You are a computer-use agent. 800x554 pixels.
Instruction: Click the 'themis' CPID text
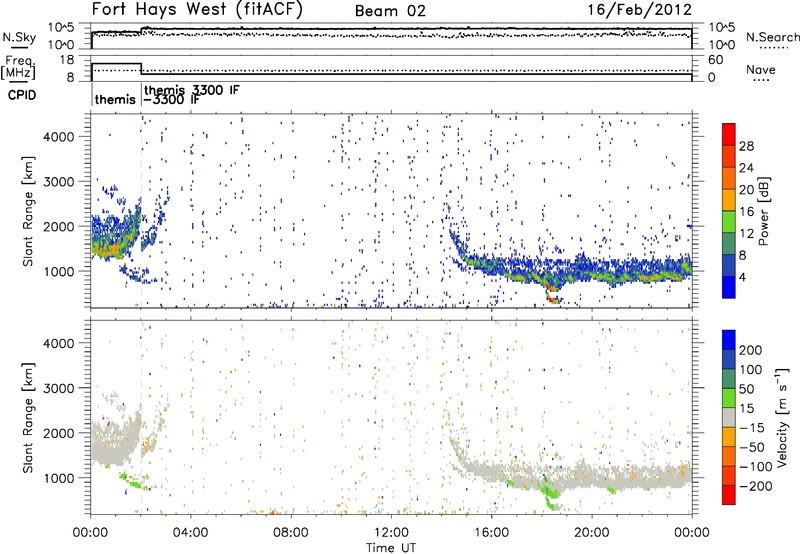115,99
